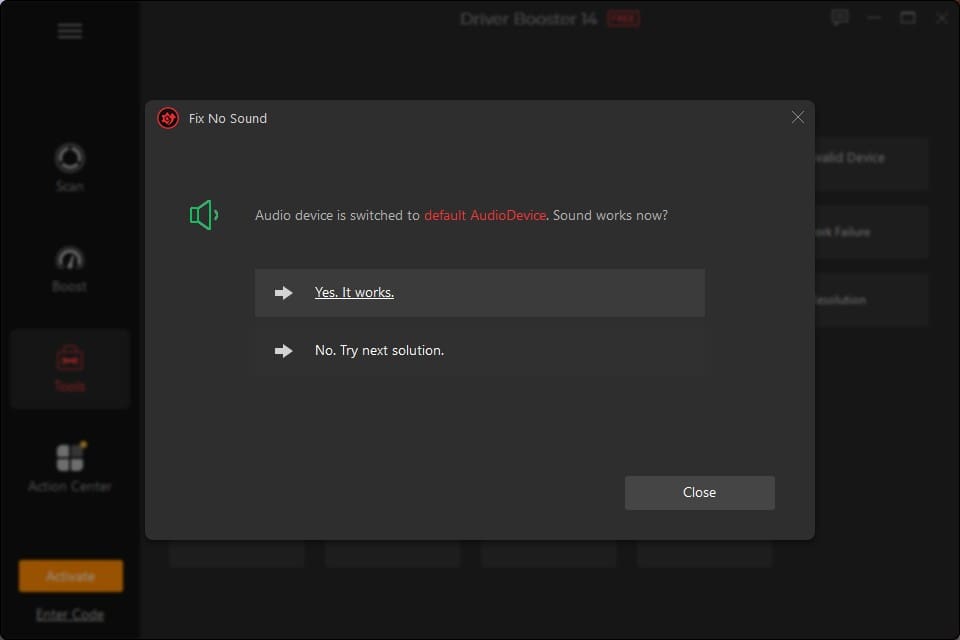Click the Enter Code link
960x640 pixels.
(x=70, y=614)
